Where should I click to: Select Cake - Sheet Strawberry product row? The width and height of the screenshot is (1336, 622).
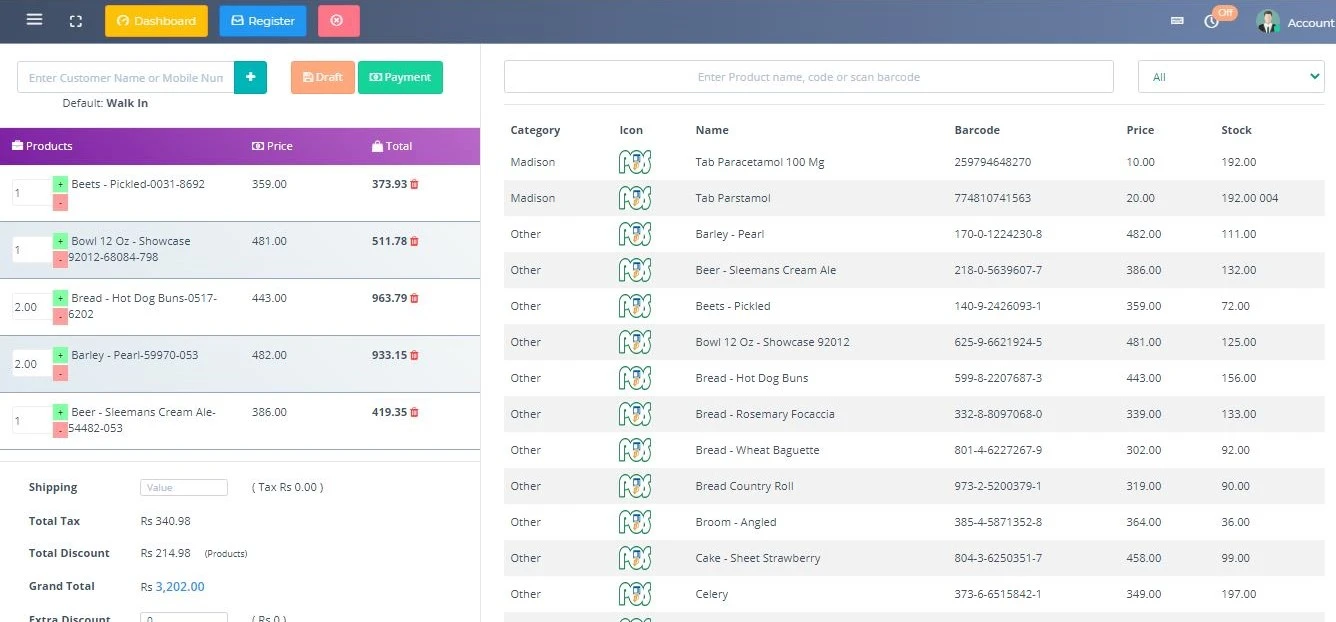(x=757, y=558)
